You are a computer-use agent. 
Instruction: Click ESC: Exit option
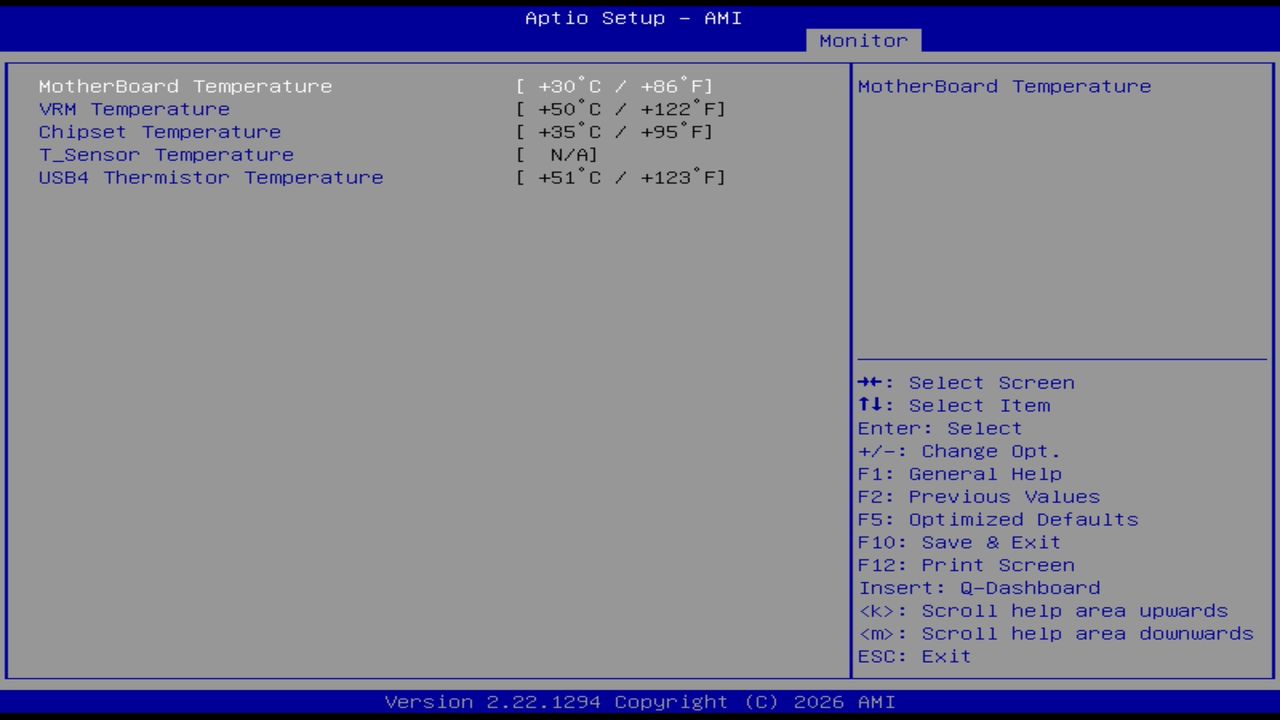coord(913,656)
